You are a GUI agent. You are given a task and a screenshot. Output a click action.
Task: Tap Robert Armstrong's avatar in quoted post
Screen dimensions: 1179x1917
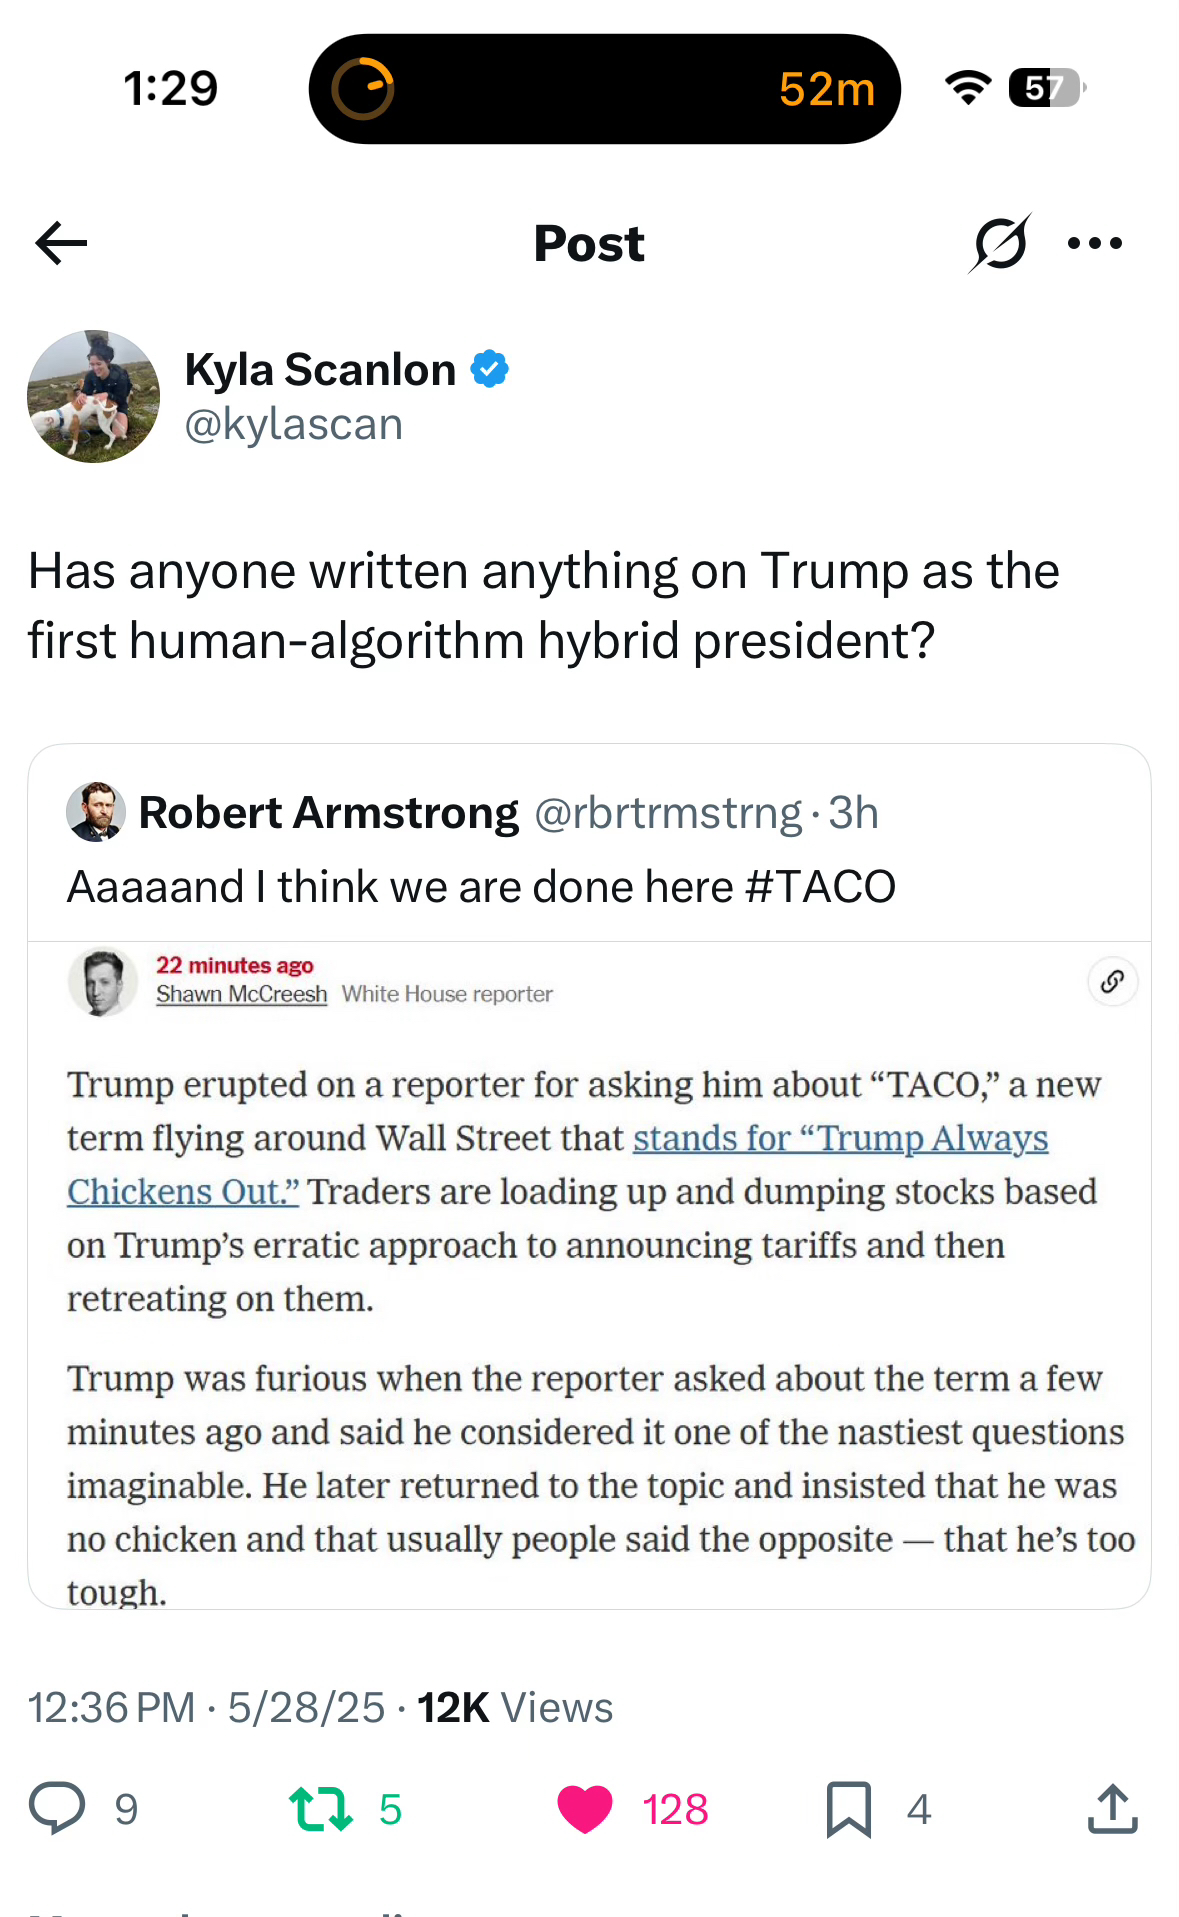click(x=96, y=812)
